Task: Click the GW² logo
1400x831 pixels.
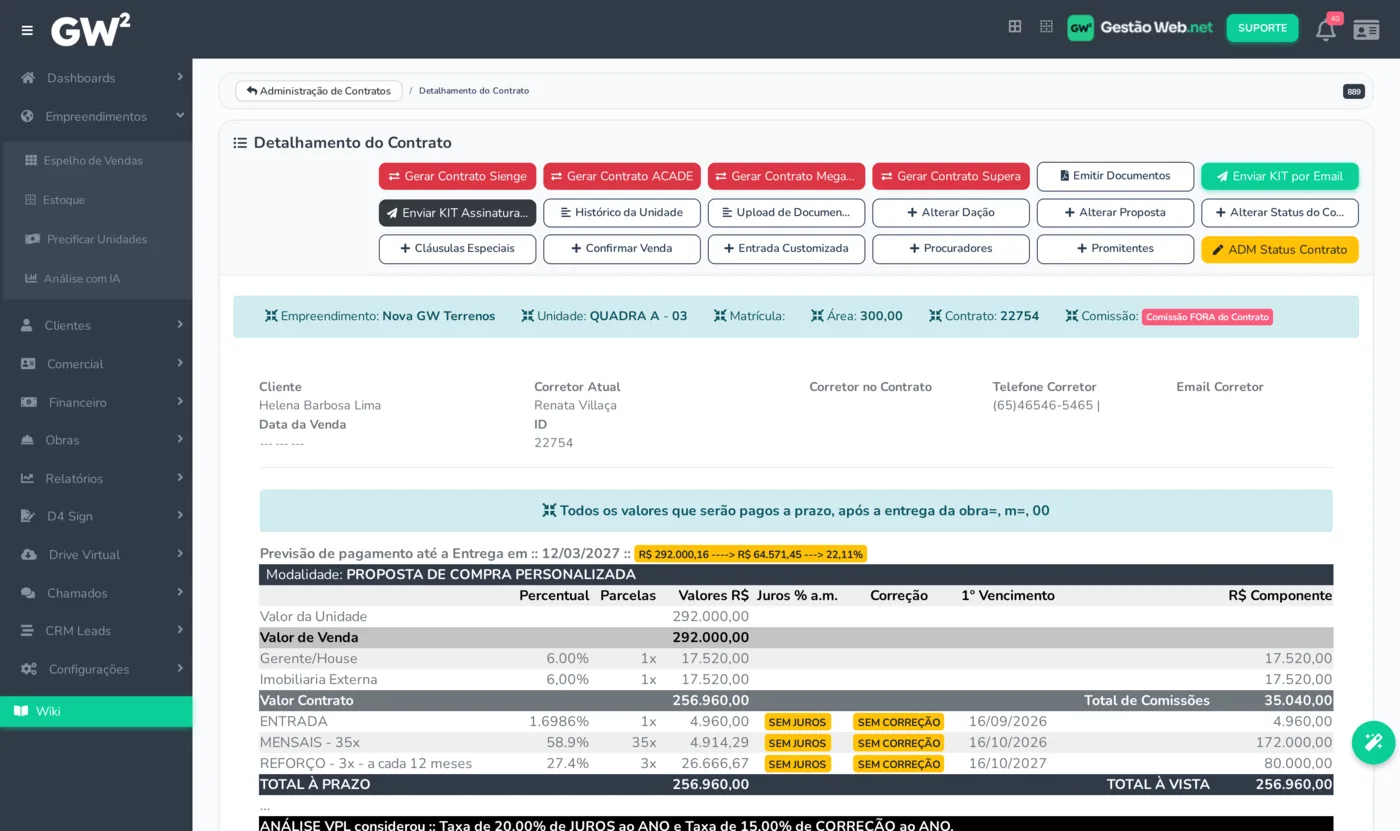Action: (x=91, y=30)
